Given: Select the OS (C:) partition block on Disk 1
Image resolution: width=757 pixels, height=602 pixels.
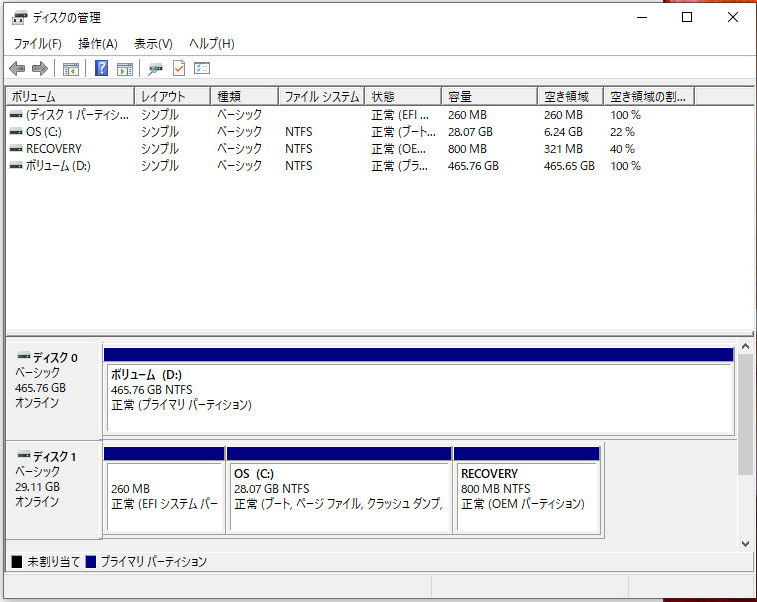Looking at the screenshot, I should click(339, 490).
